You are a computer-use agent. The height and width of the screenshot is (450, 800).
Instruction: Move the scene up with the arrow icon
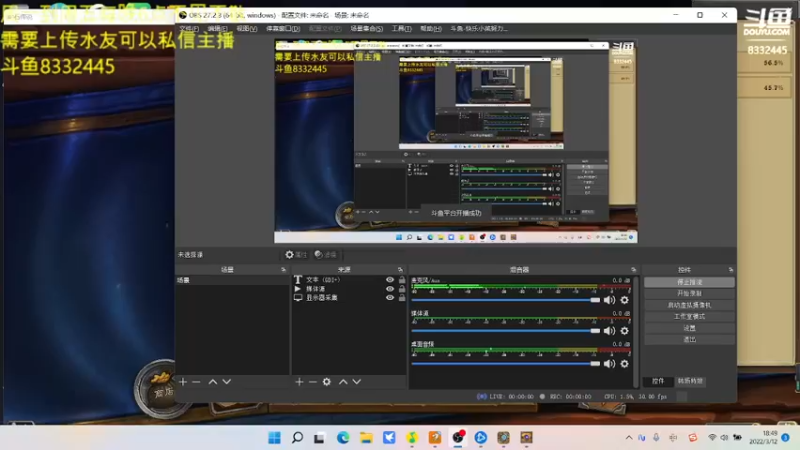pos(213,382)
